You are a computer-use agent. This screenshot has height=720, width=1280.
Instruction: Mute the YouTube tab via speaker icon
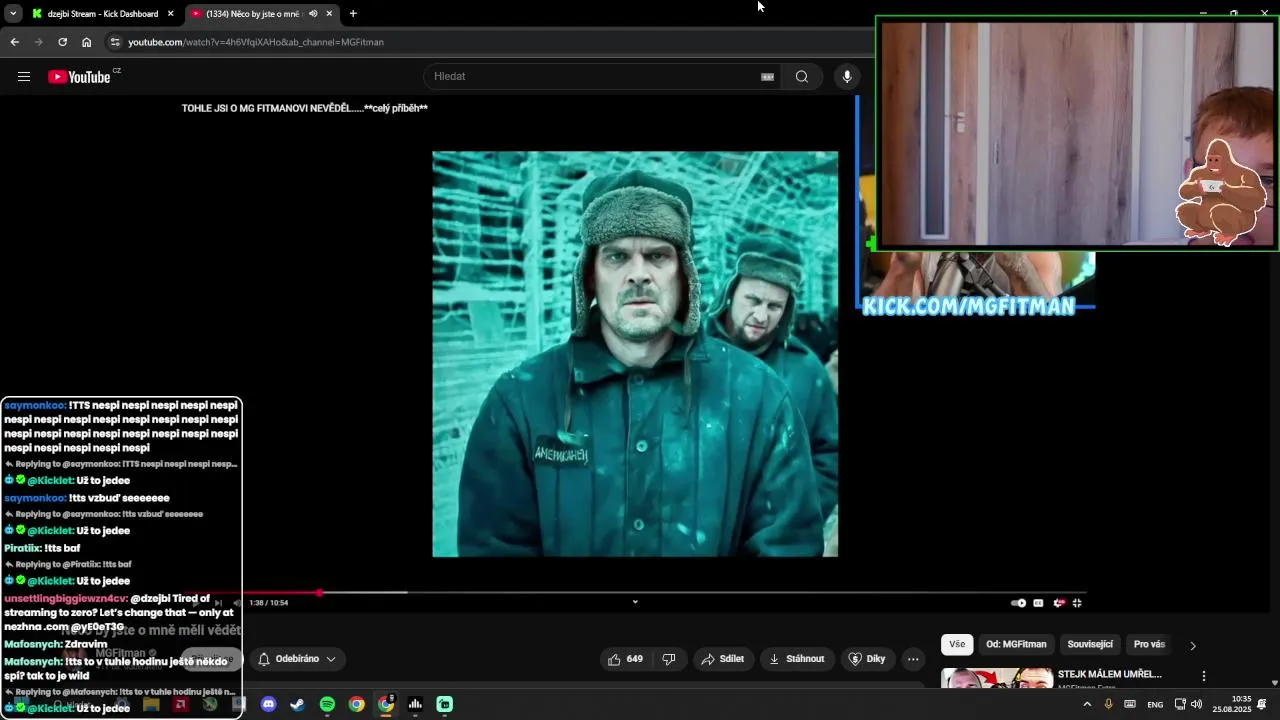pyautogui.click(x=313, y=14)
